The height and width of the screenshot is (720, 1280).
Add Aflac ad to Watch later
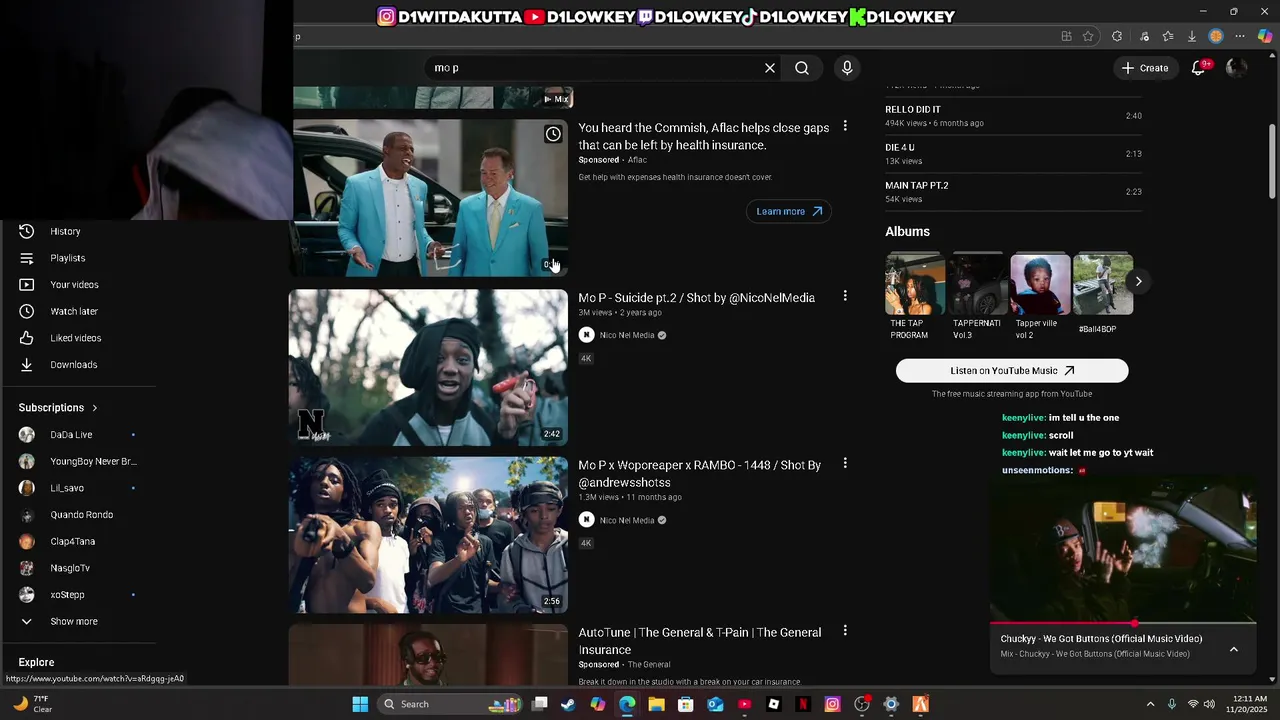553,134
